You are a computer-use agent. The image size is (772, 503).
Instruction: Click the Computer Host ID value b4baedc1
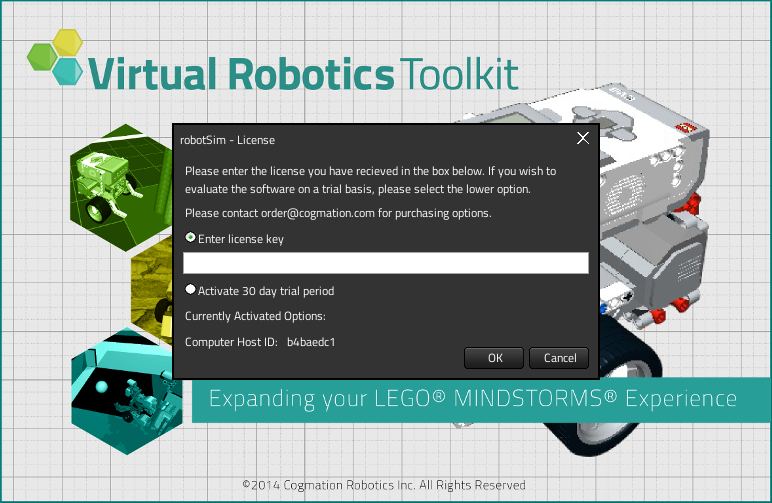[x=310, y=342]
